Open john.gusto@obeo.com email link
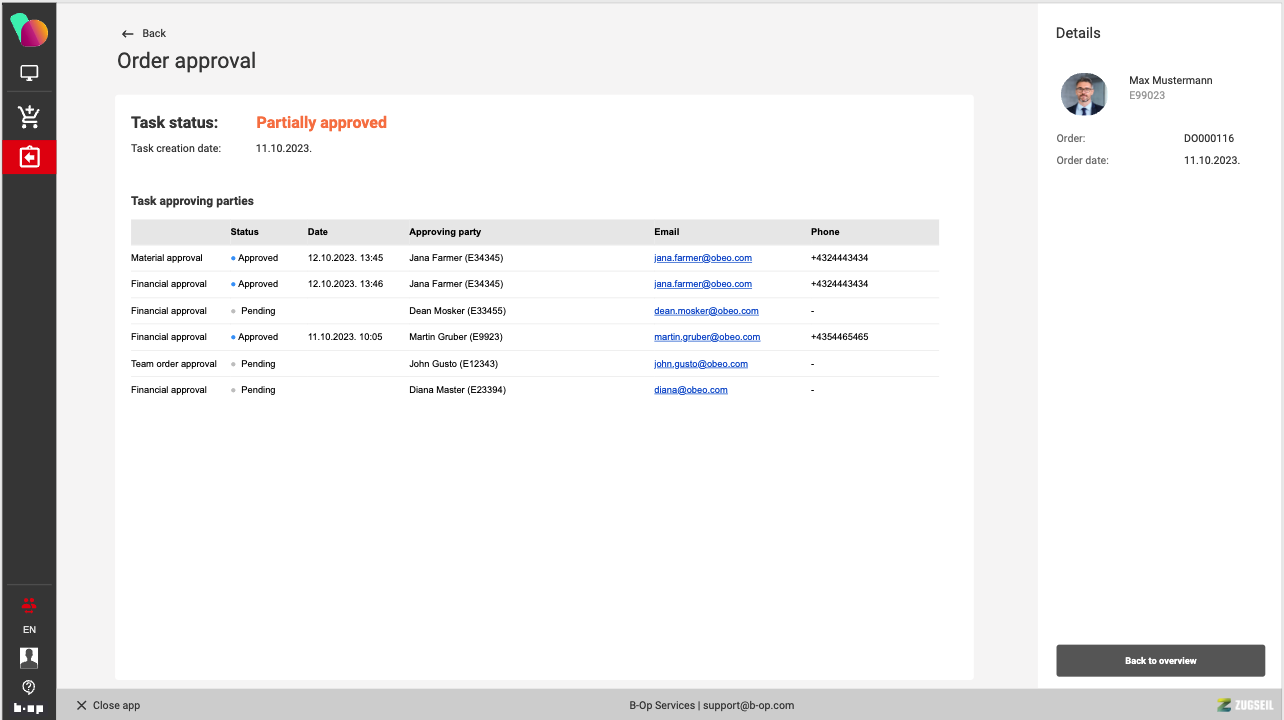Image resolution: width=1284 pixels, height=720 pixels. tap(700, 364)
